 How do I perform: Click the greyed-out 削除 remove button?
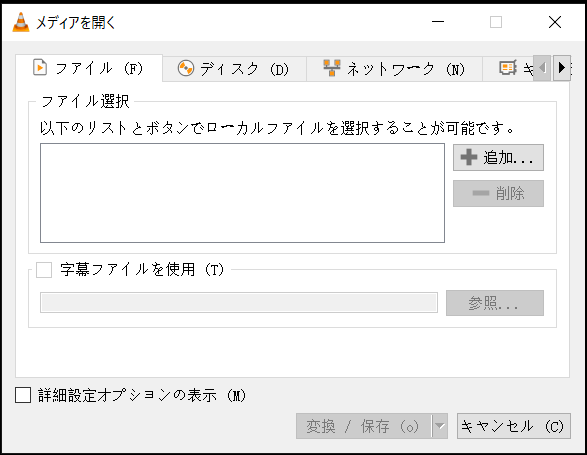(x=498, y=193)
